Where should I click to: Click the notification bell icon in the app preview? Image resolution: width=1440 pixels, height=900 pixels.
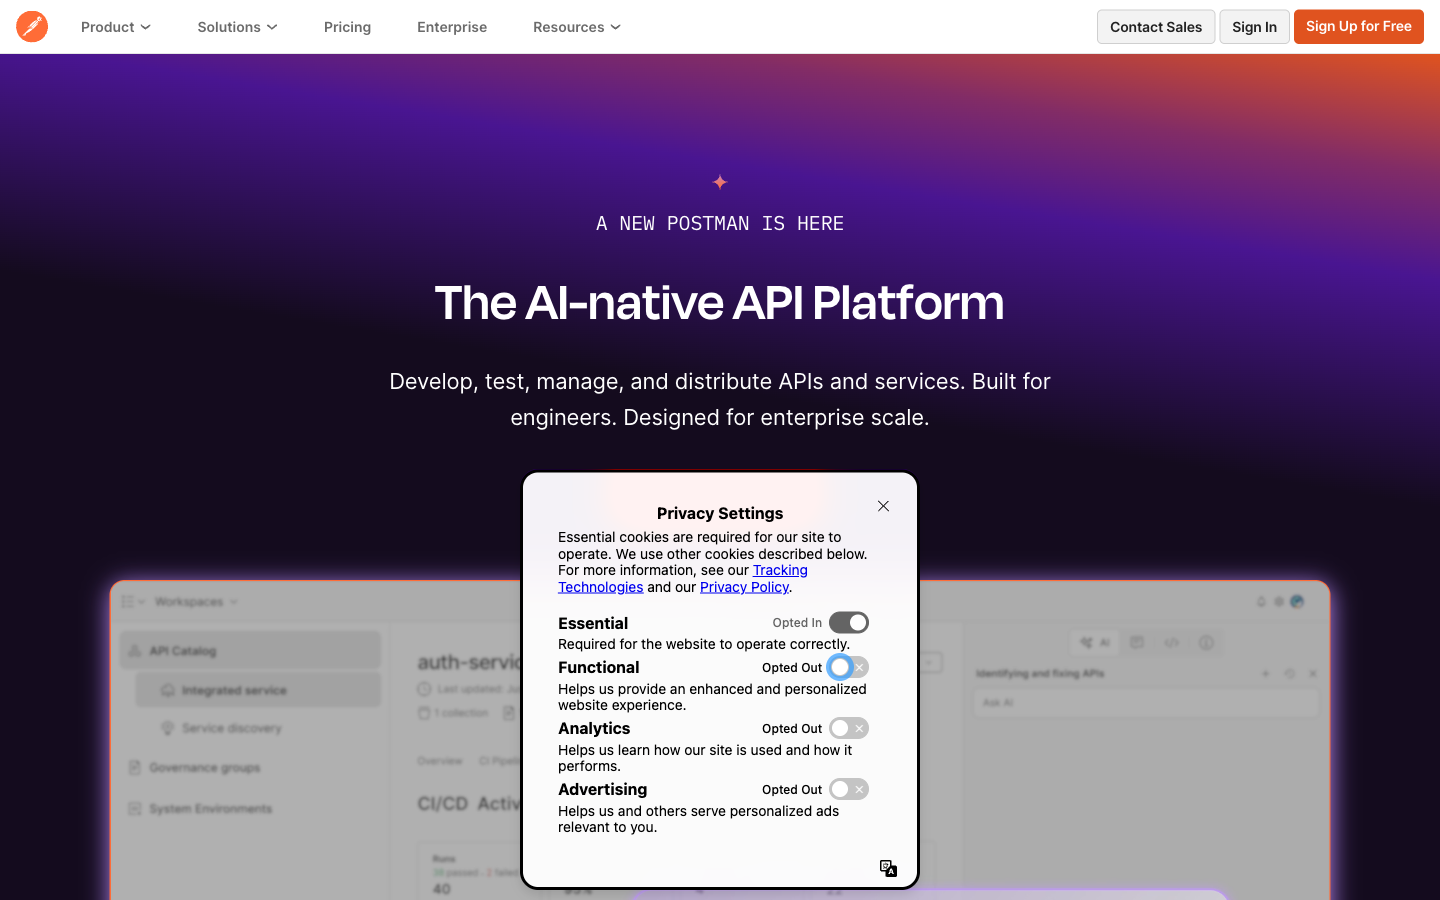tap(1261, 602)
